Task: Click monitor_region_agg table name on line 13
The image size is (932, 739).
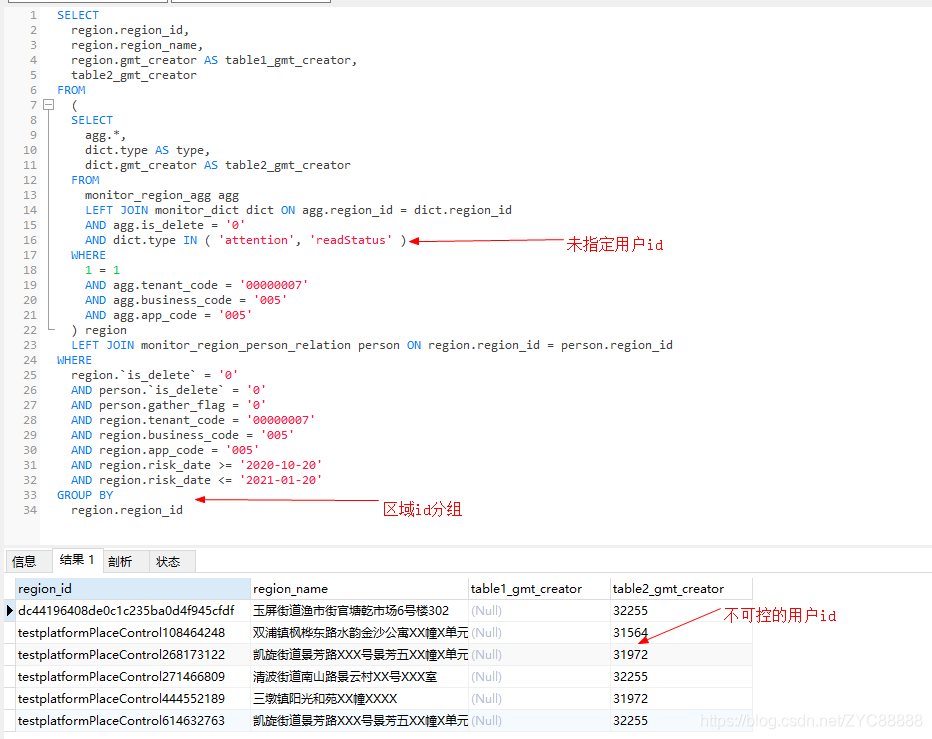Action: pyautogui.click(x=148, y=195)
